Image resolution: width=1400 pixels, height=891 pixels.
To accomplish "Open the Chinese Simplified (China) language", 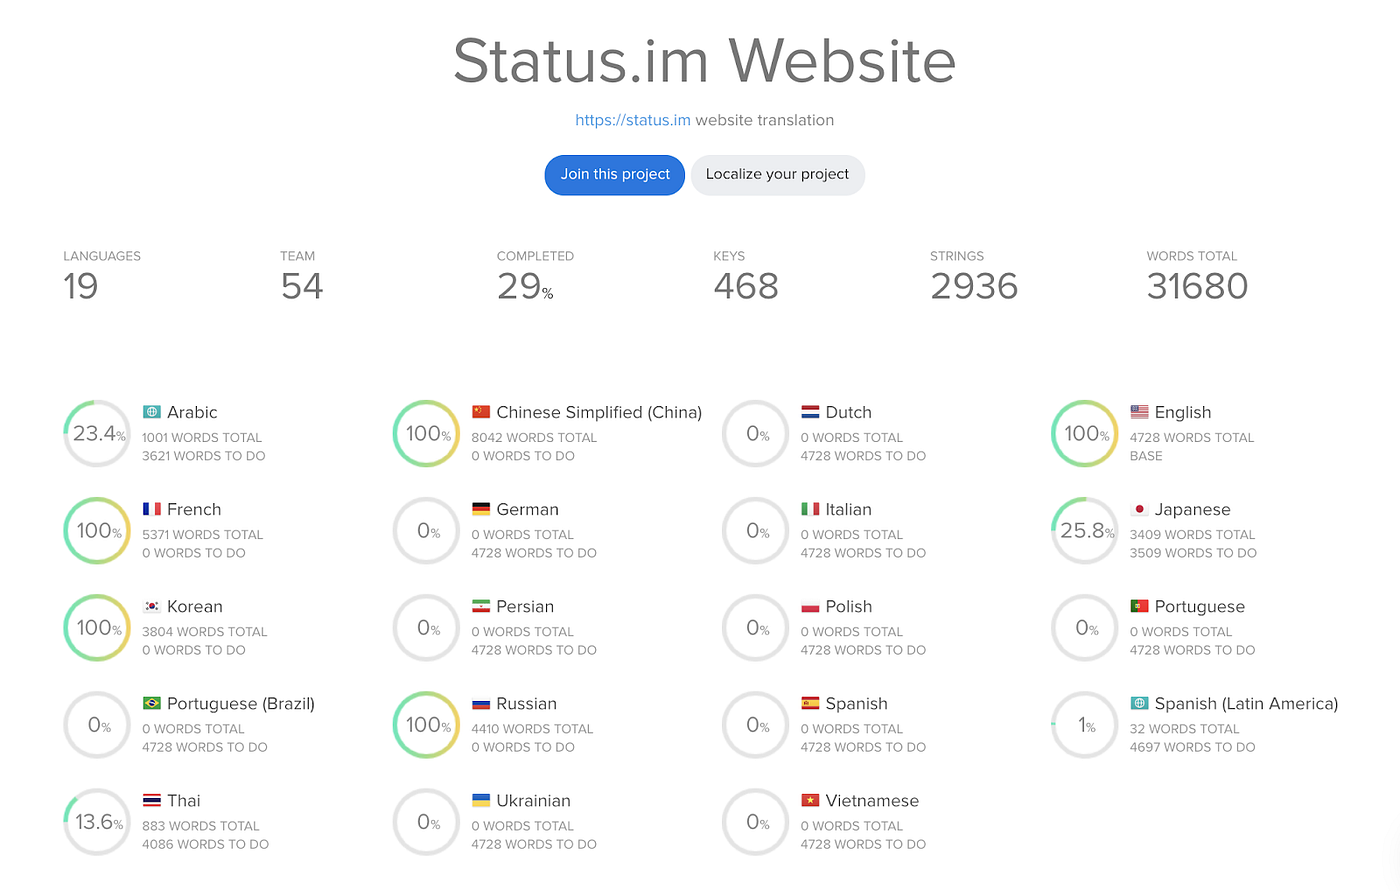I will point(599,412).
